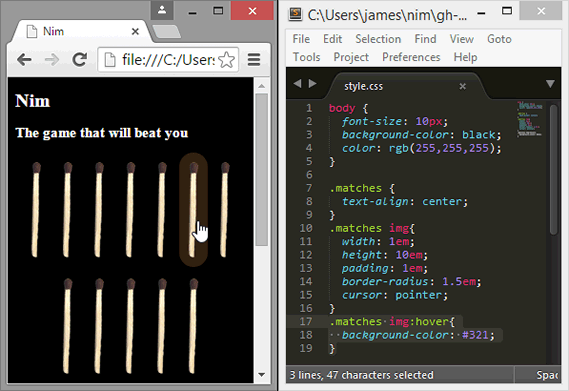Go to next tab with right arrow

tap(312, 84)
